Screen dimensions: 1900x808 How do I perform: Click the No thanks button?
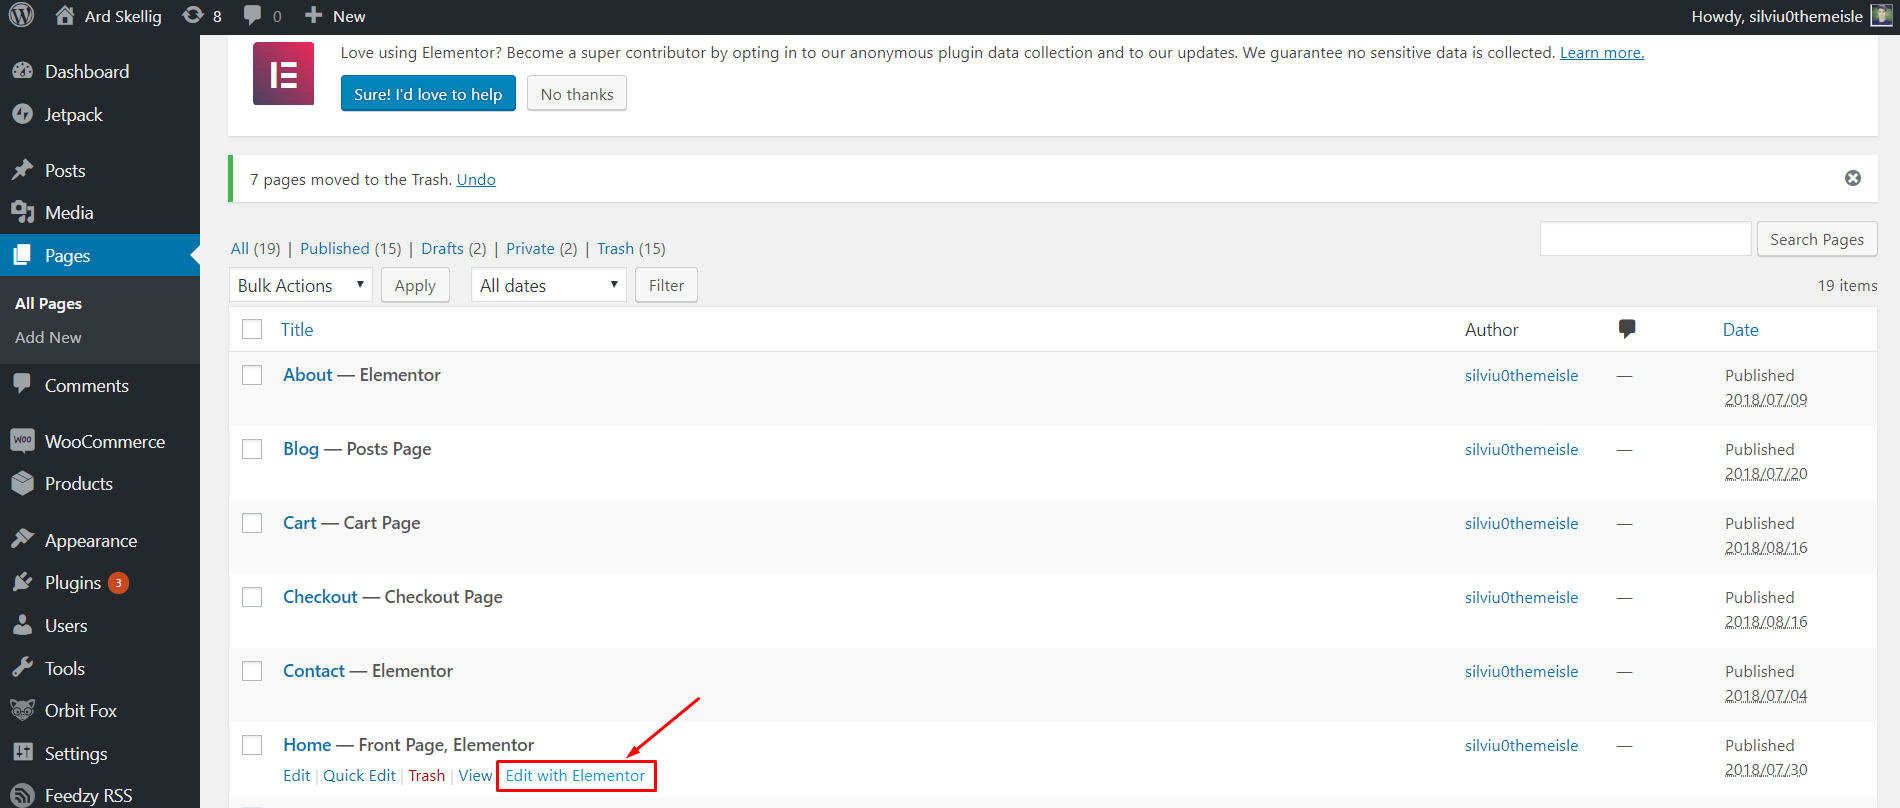[x=577, y=94]
